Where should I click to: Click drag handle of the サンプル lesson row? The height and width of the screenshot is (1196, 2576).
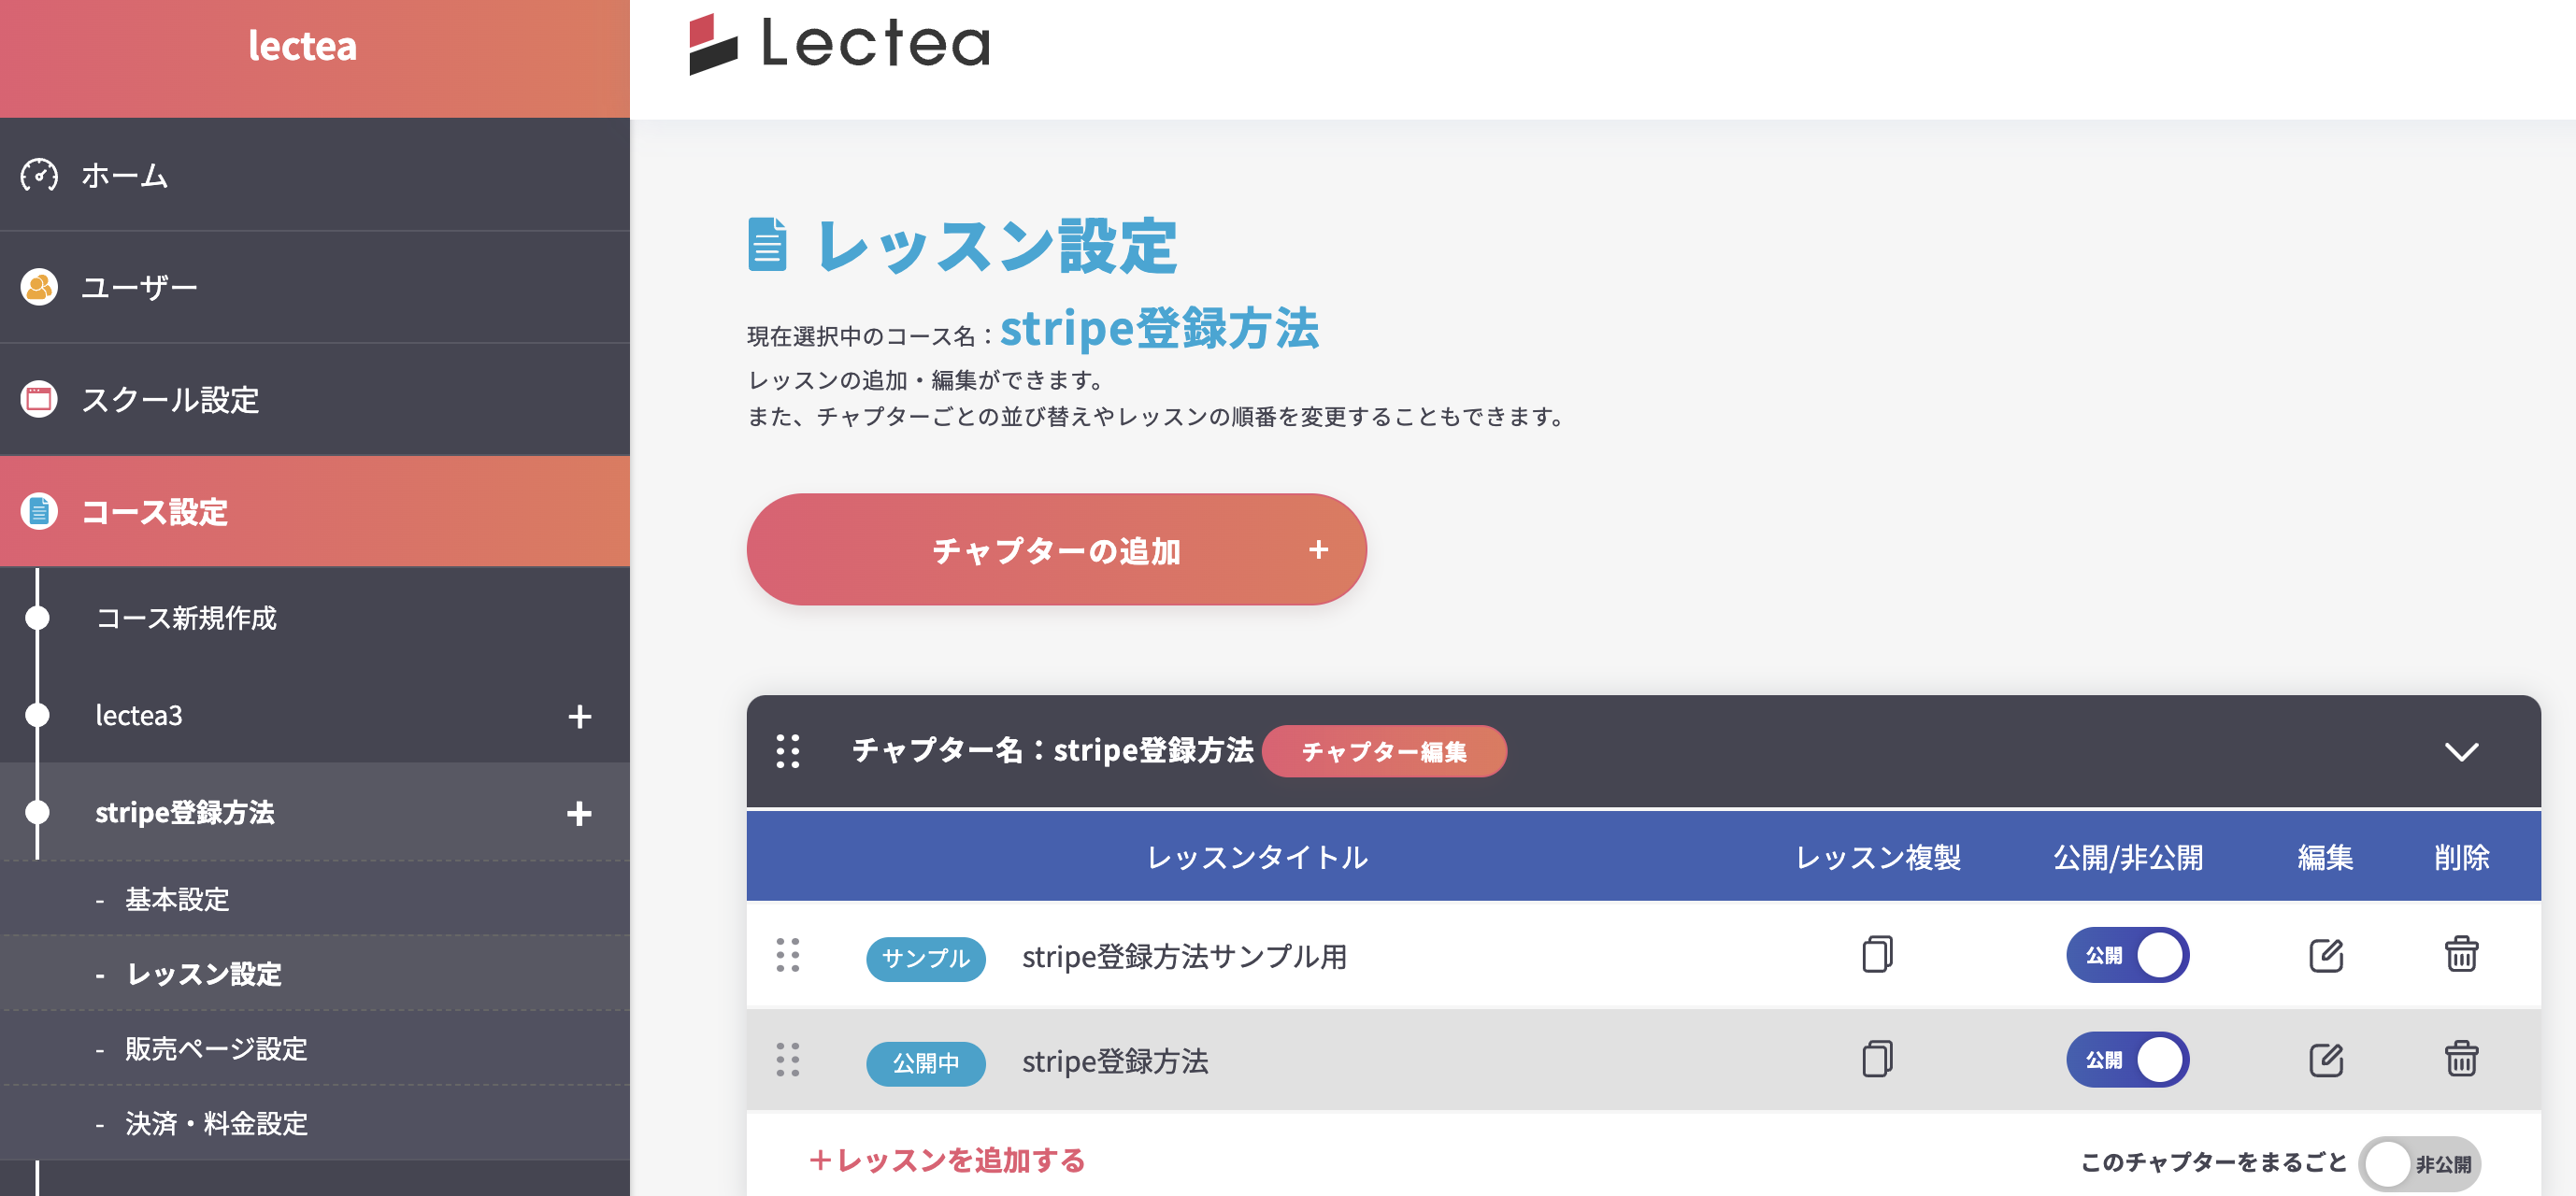coord(788,955)
